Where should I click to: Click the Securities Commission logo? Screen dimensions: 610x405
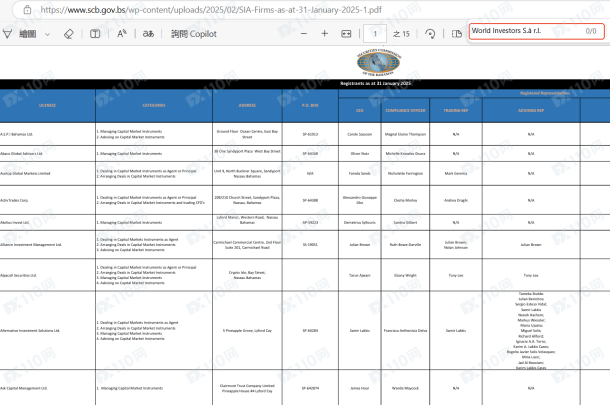[x=378, y=62]
